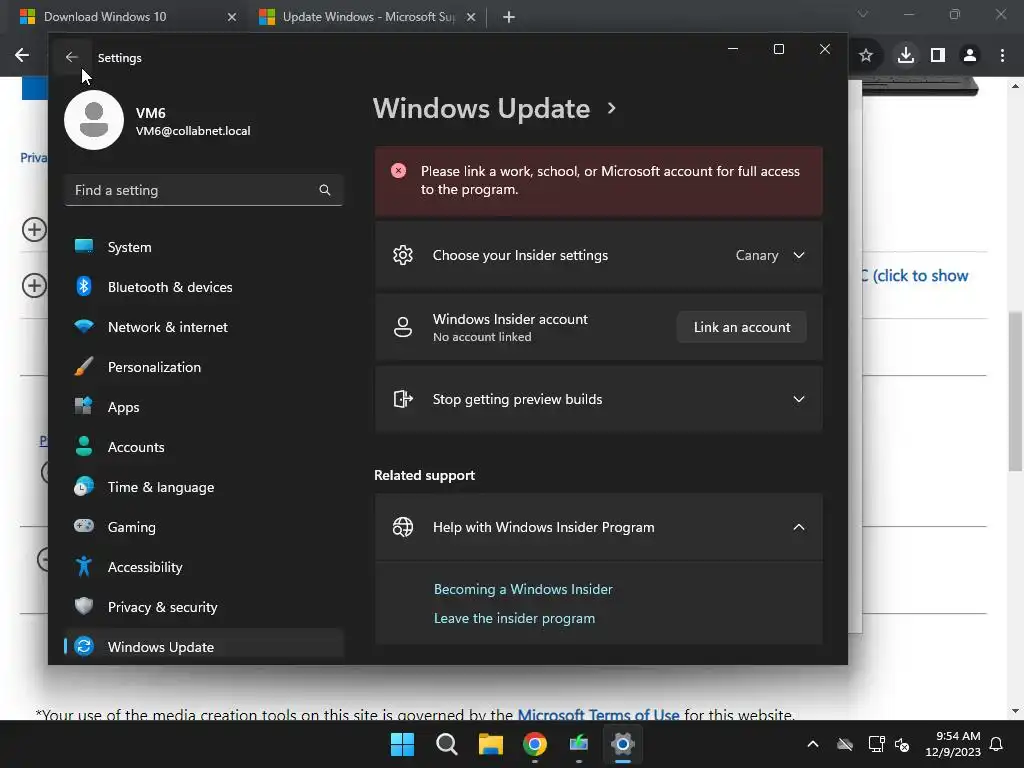Open Chrome from the taskbar
1024x768 pixels.
(535, 744)
